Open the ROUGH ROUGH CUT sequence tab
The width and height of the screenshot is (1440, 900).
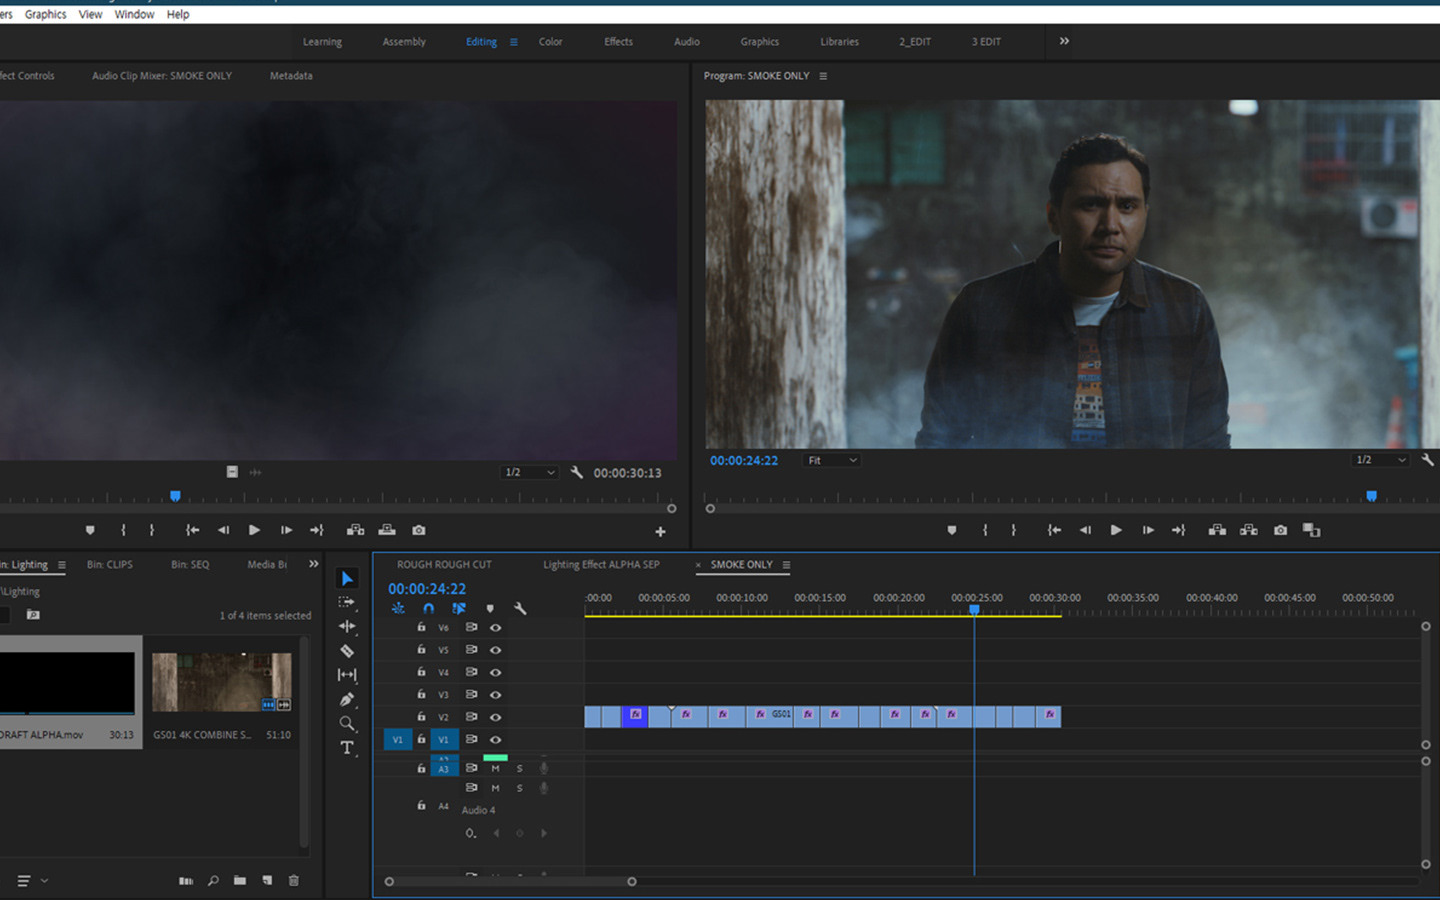coord(444,565)
